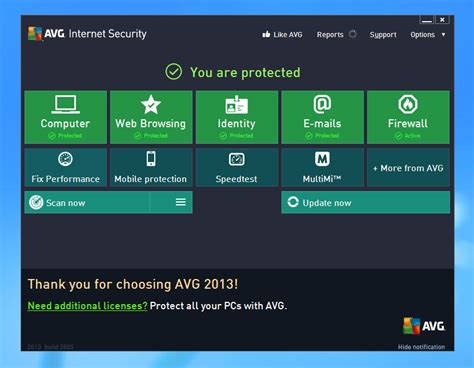Screen dimensions: 474x368
Task: Click Hide notification link
Action: tap(421, 347)
